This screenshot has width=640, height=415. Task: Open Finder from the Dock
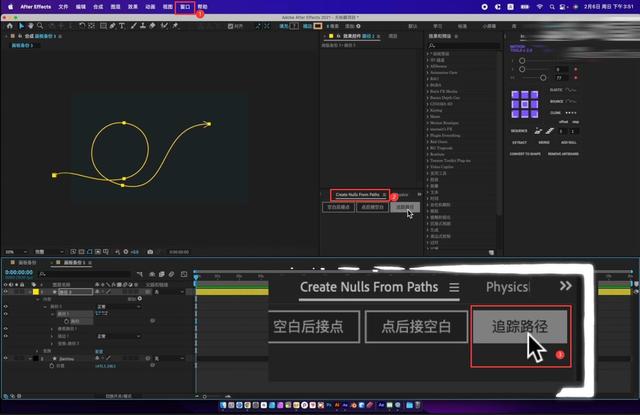[x=223, y=405]
